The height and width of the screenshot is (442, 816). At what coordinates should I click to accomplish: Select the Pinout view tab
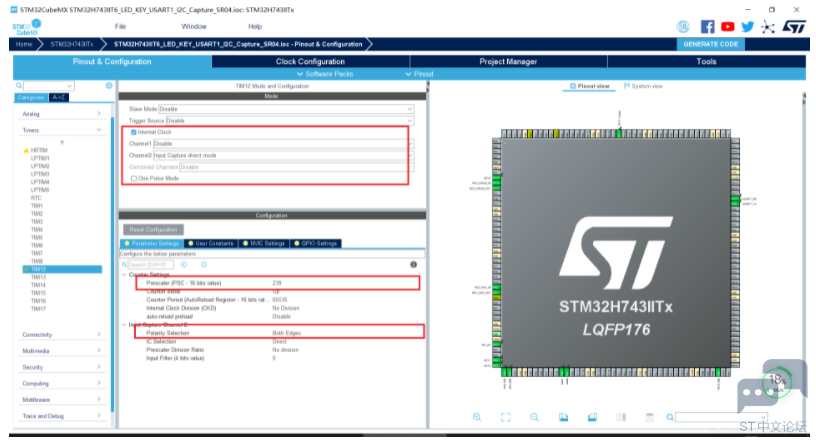point(590,86)
